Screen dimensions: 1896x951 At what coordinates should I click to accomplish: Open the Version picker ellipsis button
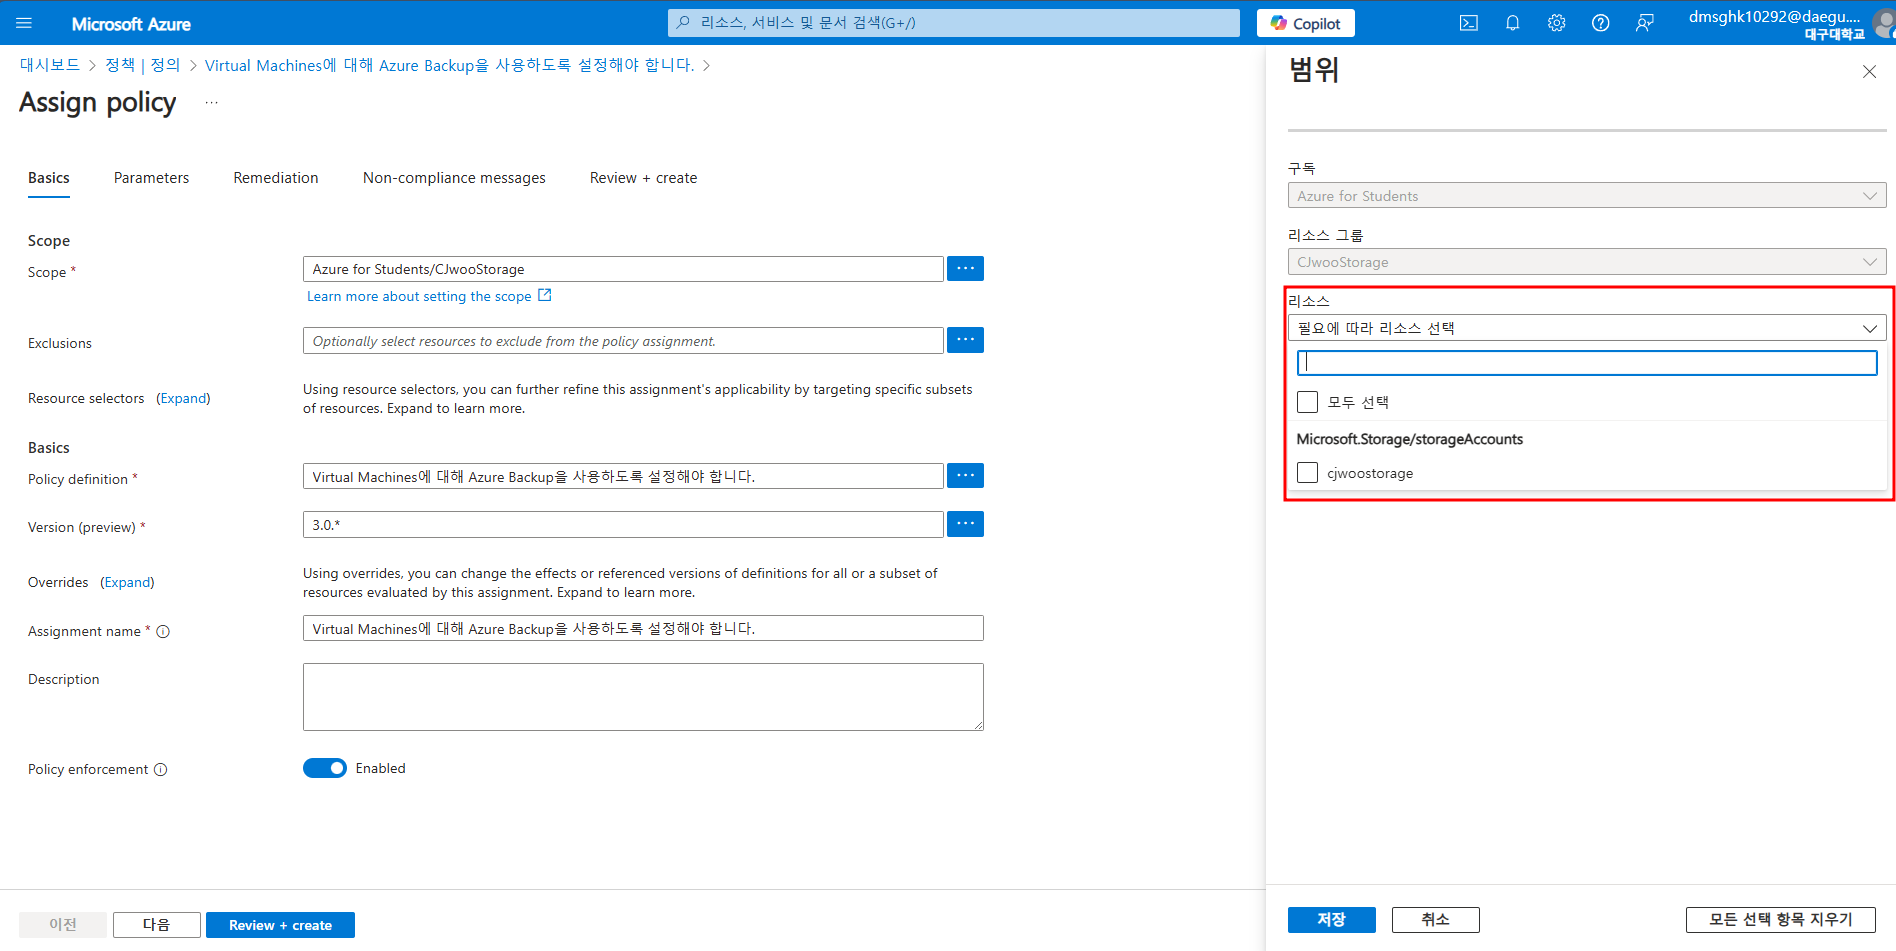click(x=965, y=524)
